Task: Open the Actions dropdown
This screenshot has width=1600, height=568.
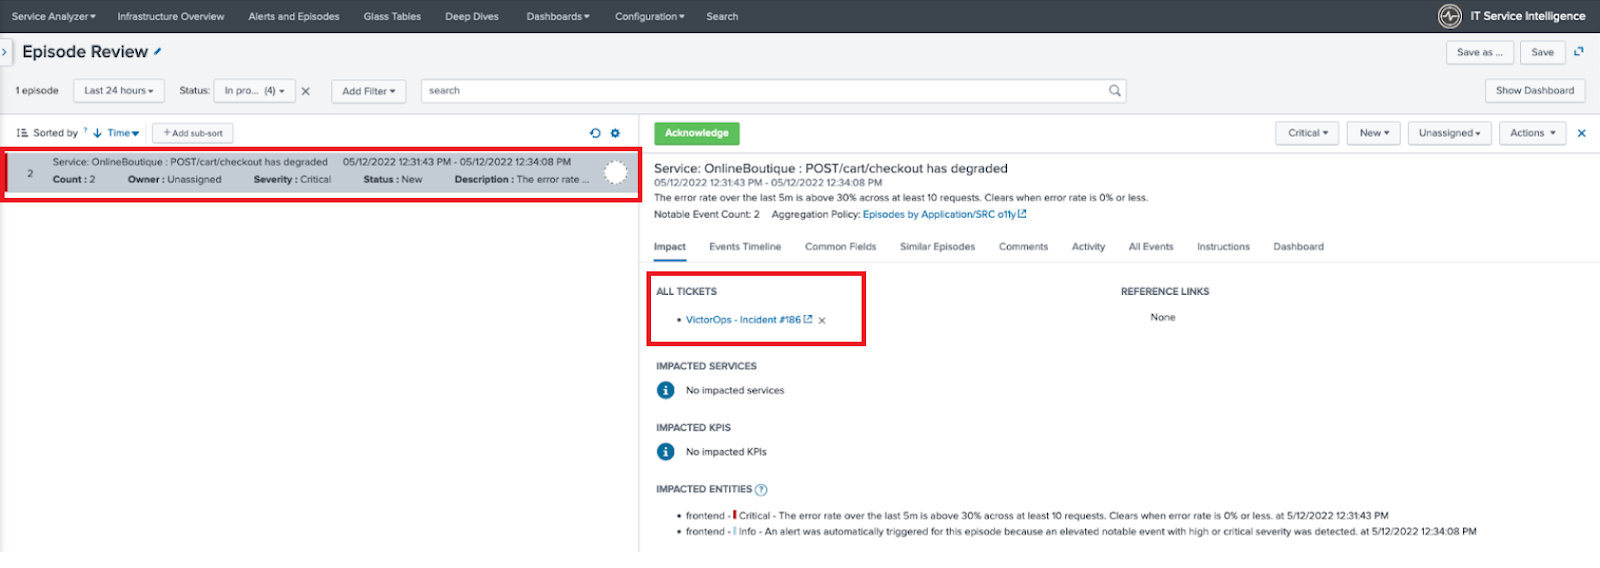Action: click(x=1533, y=133)
